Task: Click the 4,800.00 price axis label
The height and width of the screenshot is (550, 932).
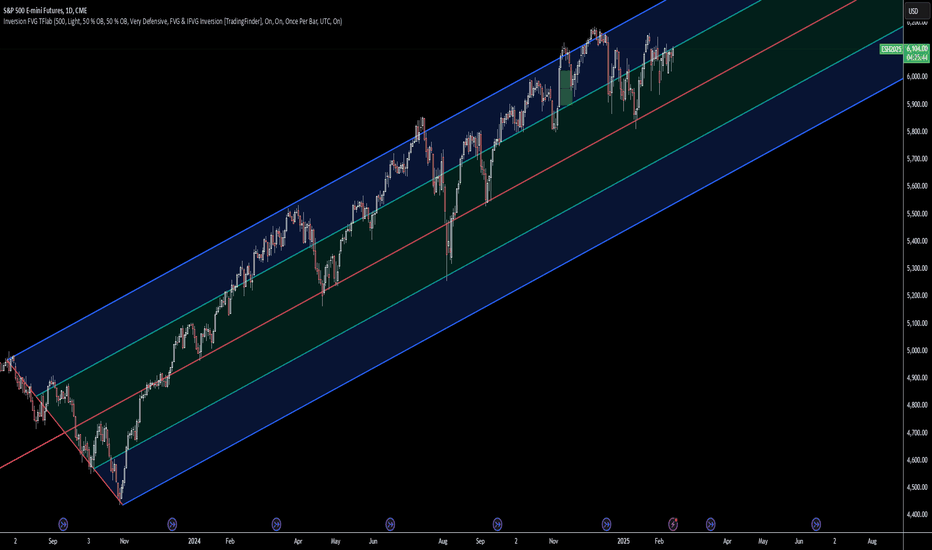Action: click(x=917, y=405)
